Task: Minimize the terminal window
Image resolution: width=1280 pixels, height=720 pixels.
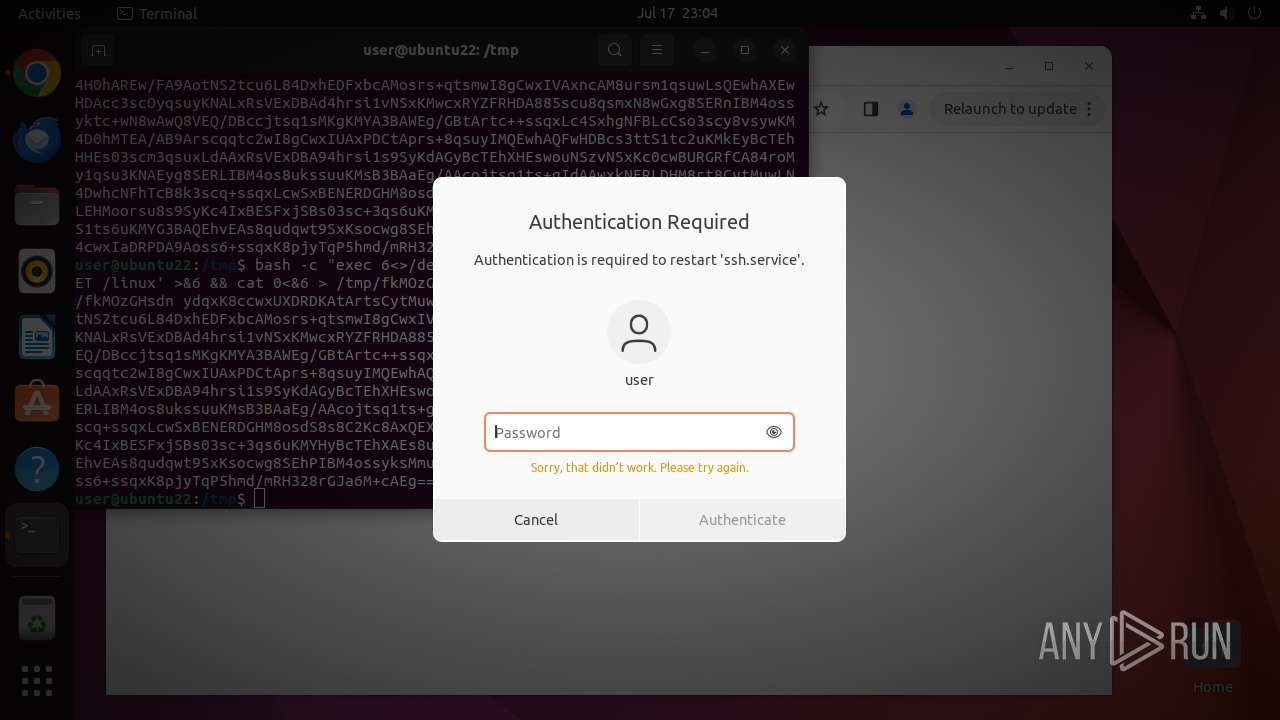Action: coord(704,50)
